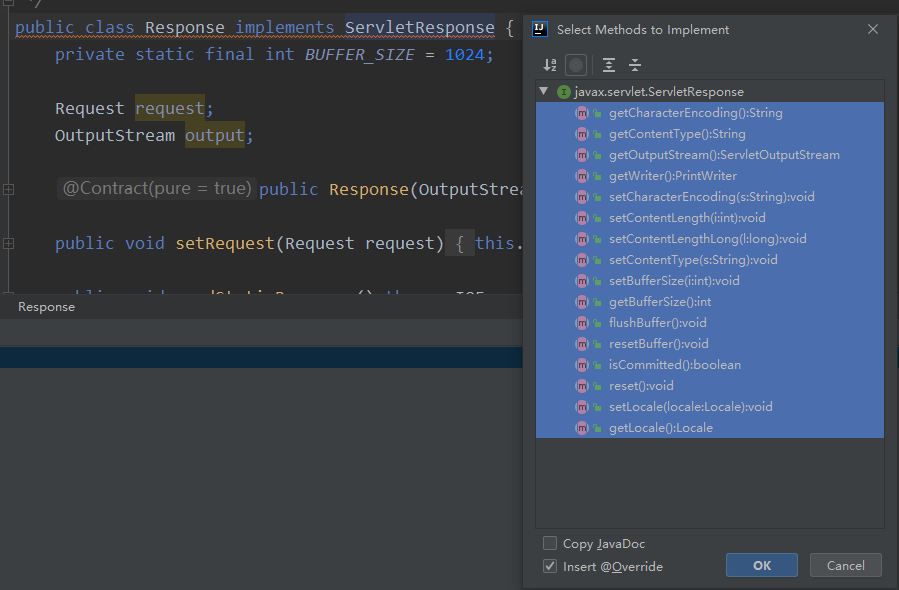Click method icon next to flushBuffer
Viewport: 899px width, 590px height.
click(x=581, y=323)
